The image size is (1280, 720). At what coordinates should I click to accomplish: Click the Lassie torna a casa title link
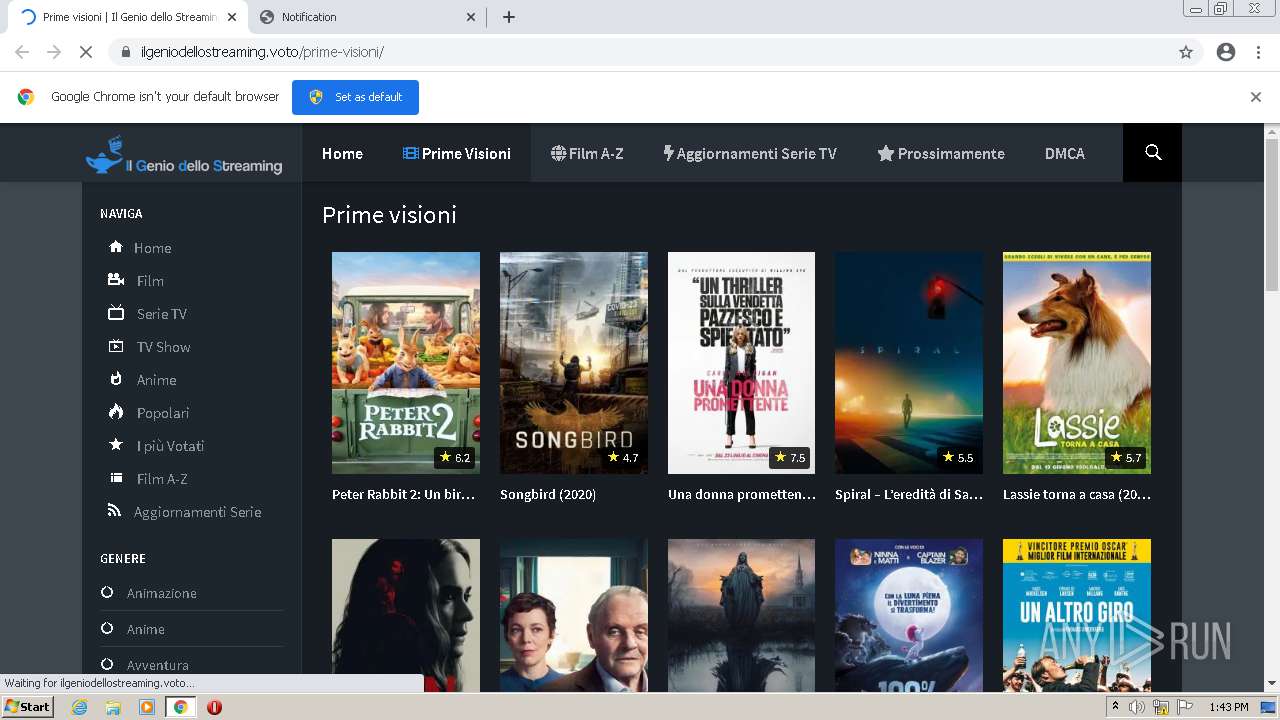pos(1077,494)
